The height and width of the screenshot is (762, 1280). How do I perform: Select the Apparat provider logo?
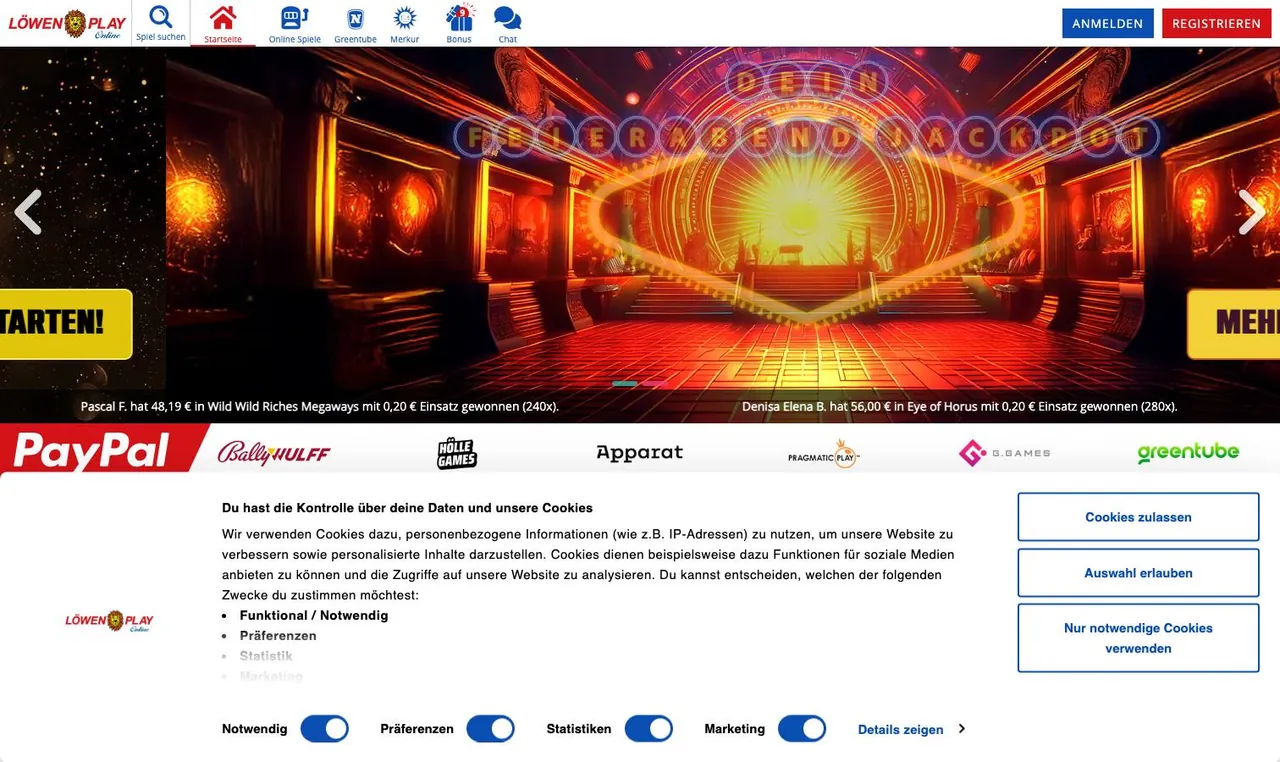pyautogui.click(x=639, y=453)
